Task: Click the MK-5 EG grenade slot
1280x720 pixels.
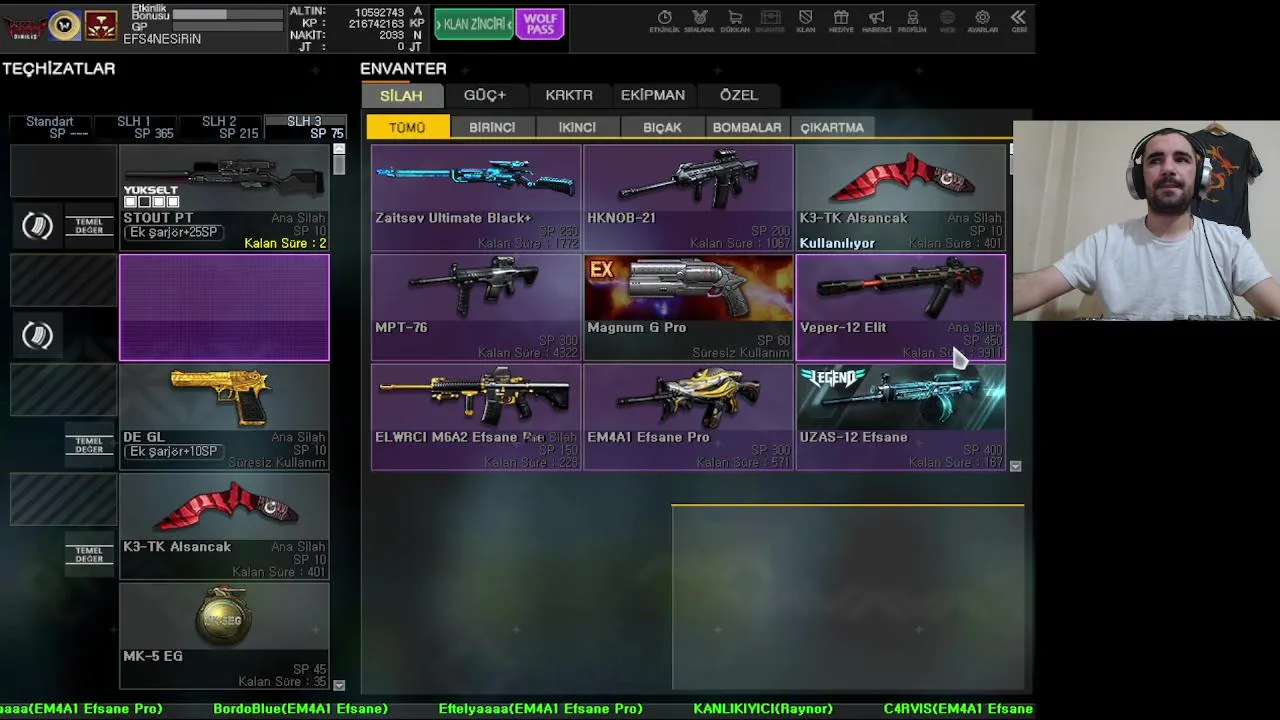Action: [x=224, y=636]
